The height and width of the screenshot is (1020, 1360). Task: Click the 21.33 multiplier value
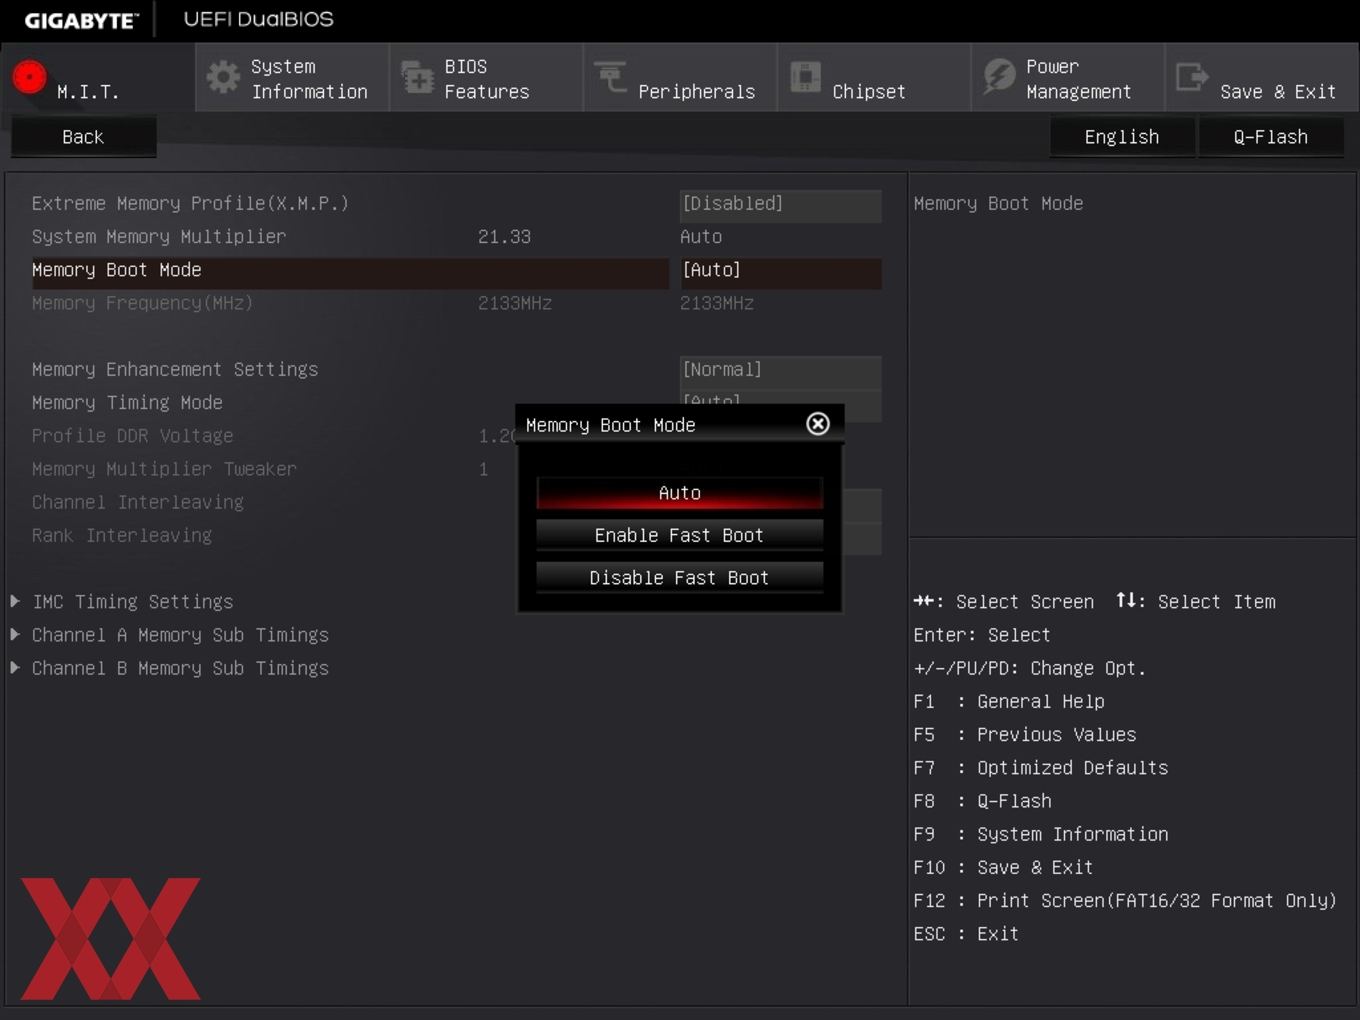[504, 237]
